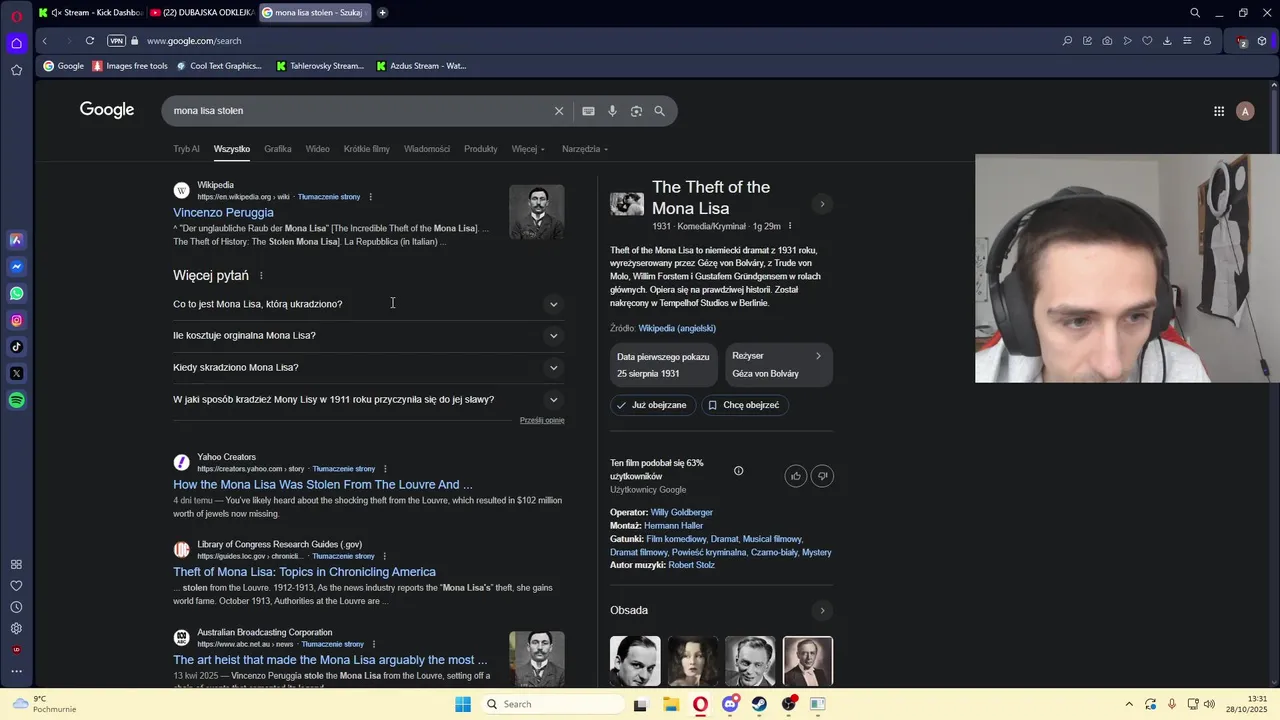Take a snapshot with the camera icon
The image size is (1280, 720).
(x=1107, y=41)
